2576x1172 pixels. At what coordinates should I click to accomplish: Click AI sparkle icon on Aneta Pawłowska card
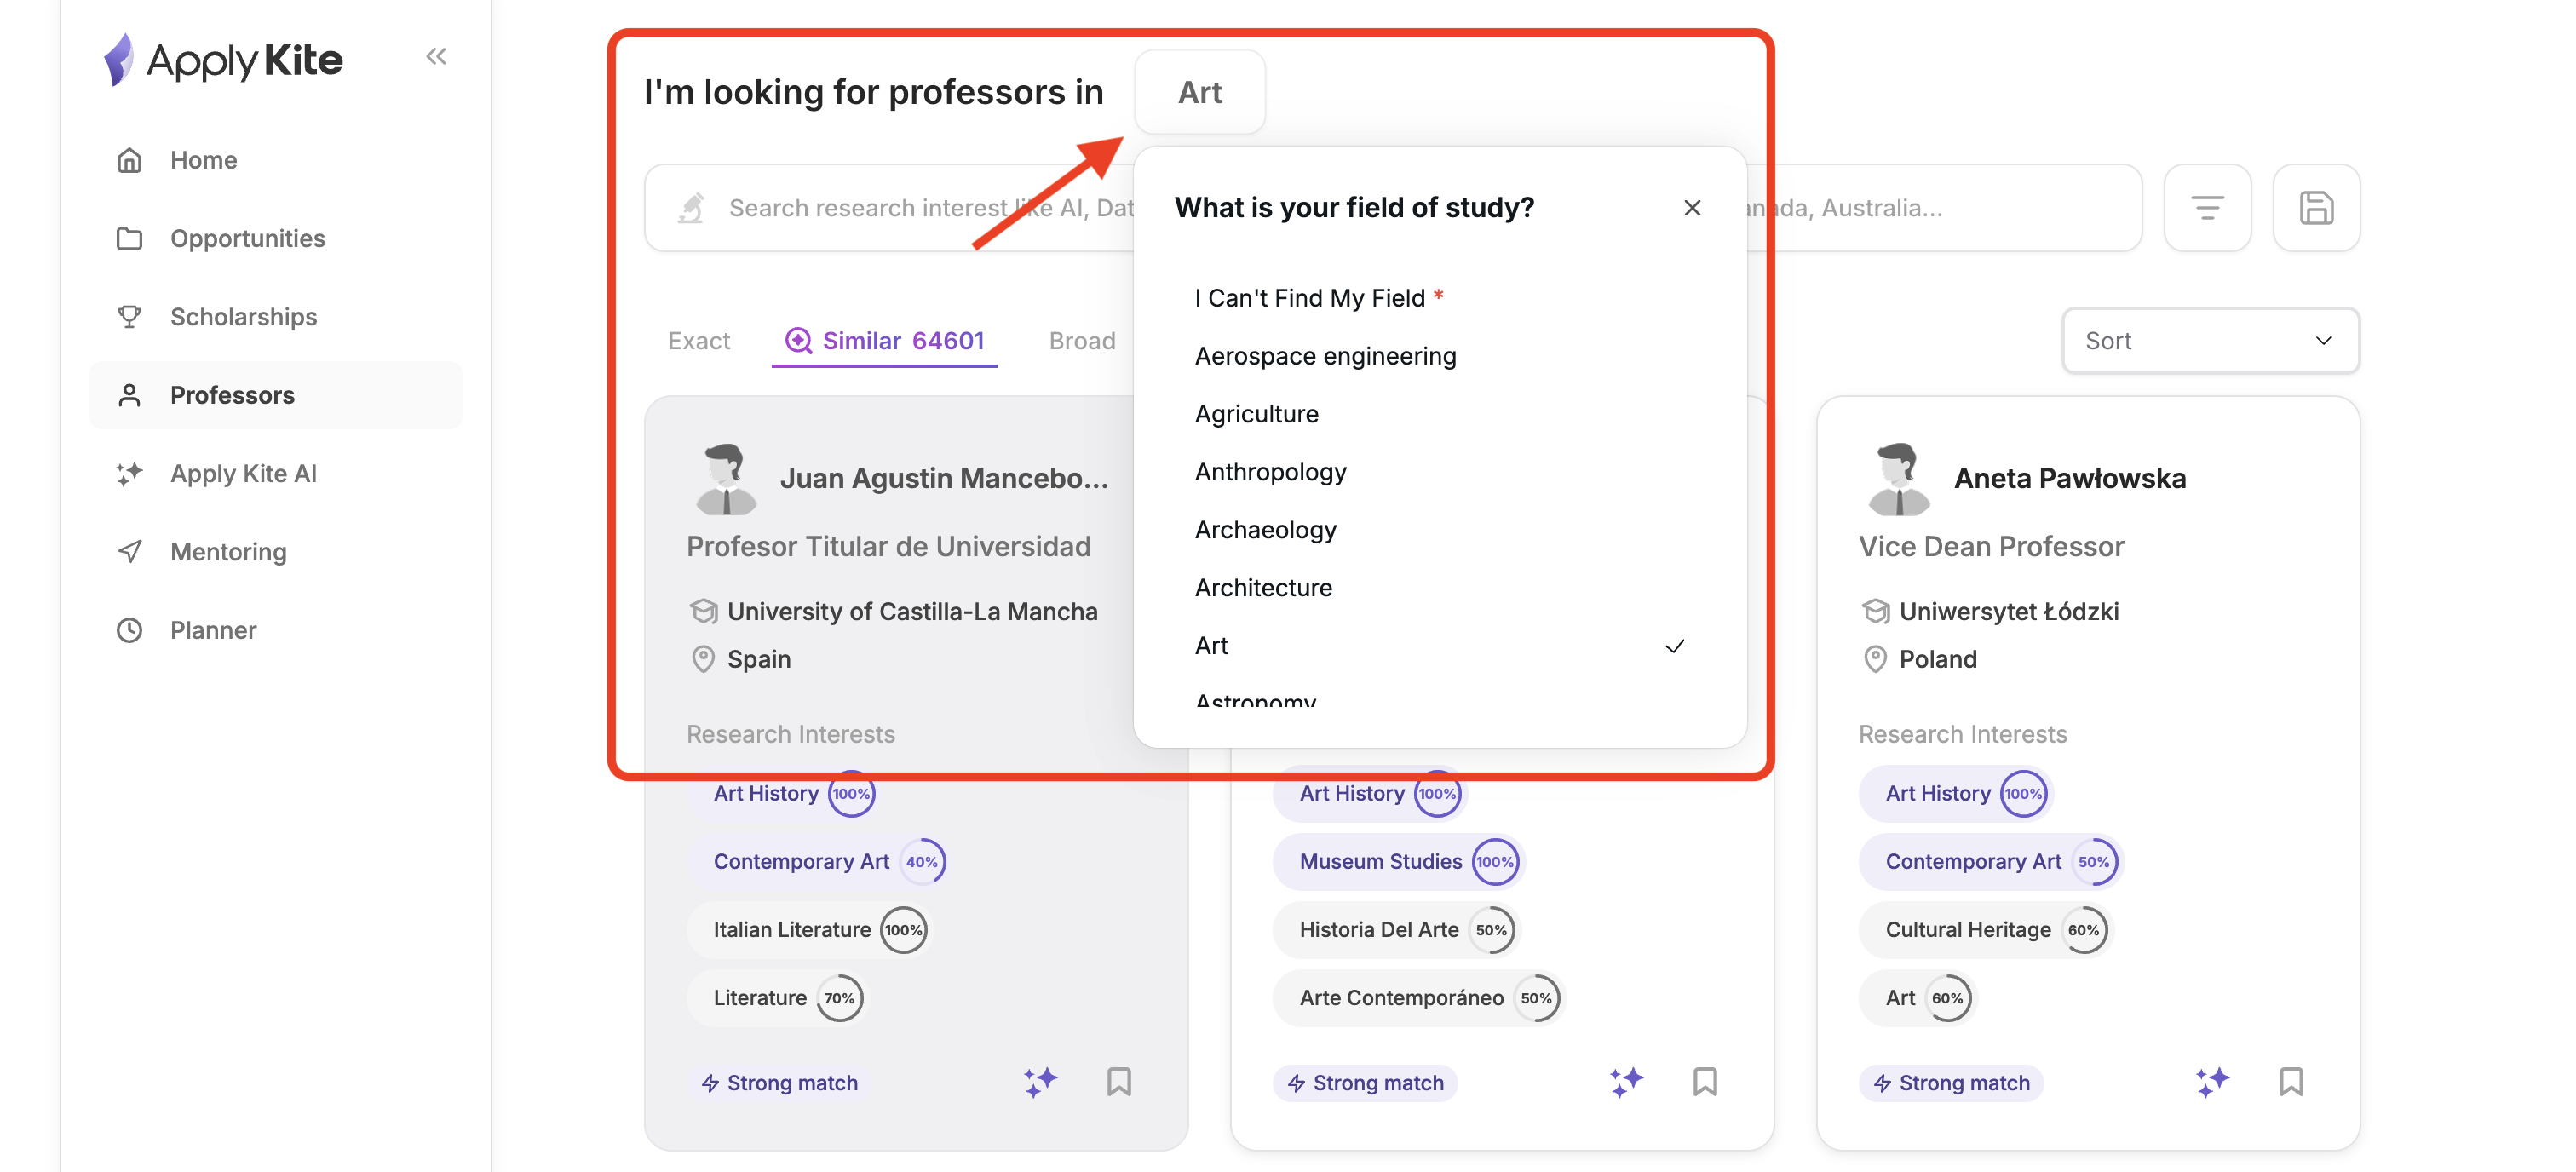point(2211,1081)
